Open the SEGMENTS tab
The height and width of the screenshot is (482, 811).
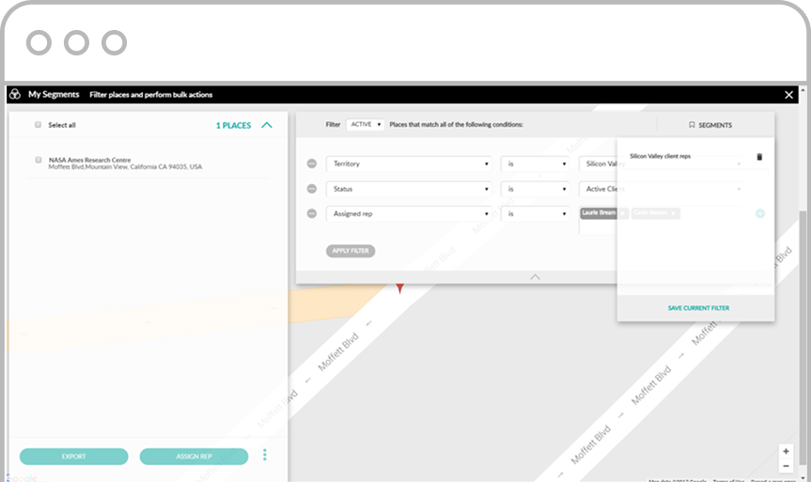click(710, 125)
